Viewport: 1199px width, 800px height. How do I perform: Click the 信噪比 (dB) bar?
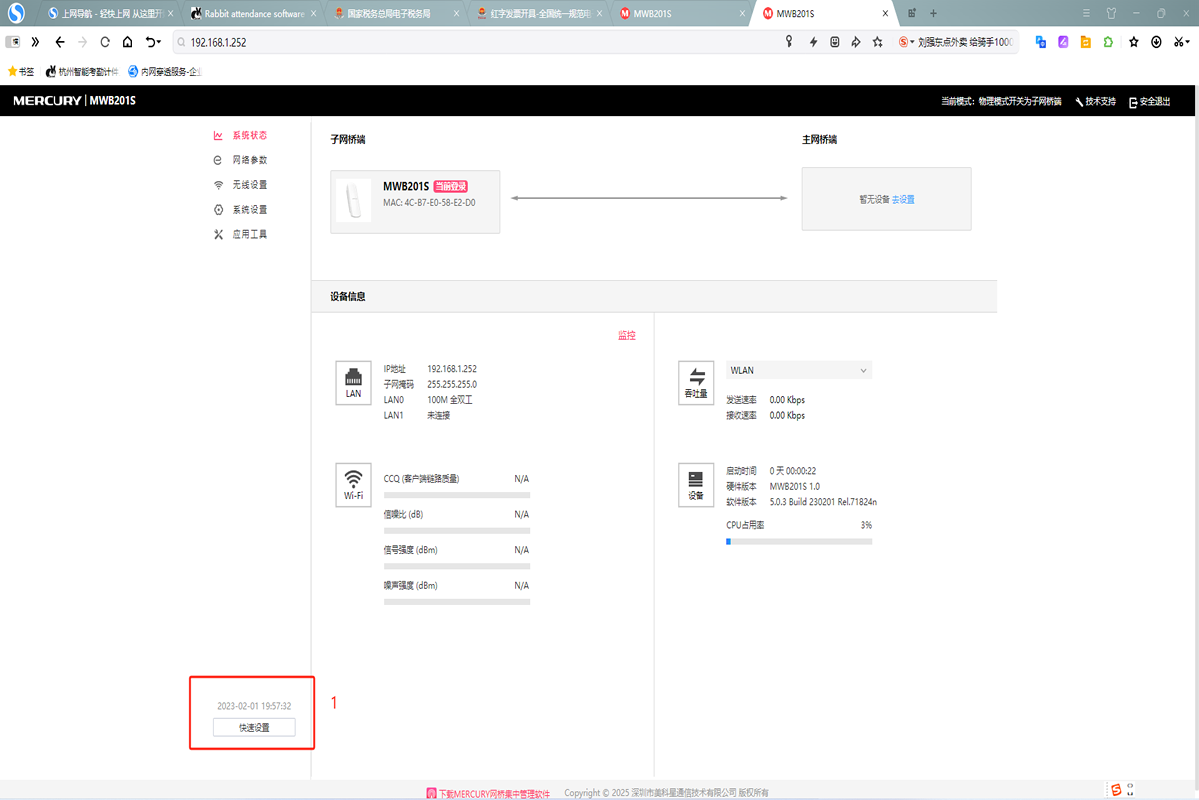tap(457, 530)
